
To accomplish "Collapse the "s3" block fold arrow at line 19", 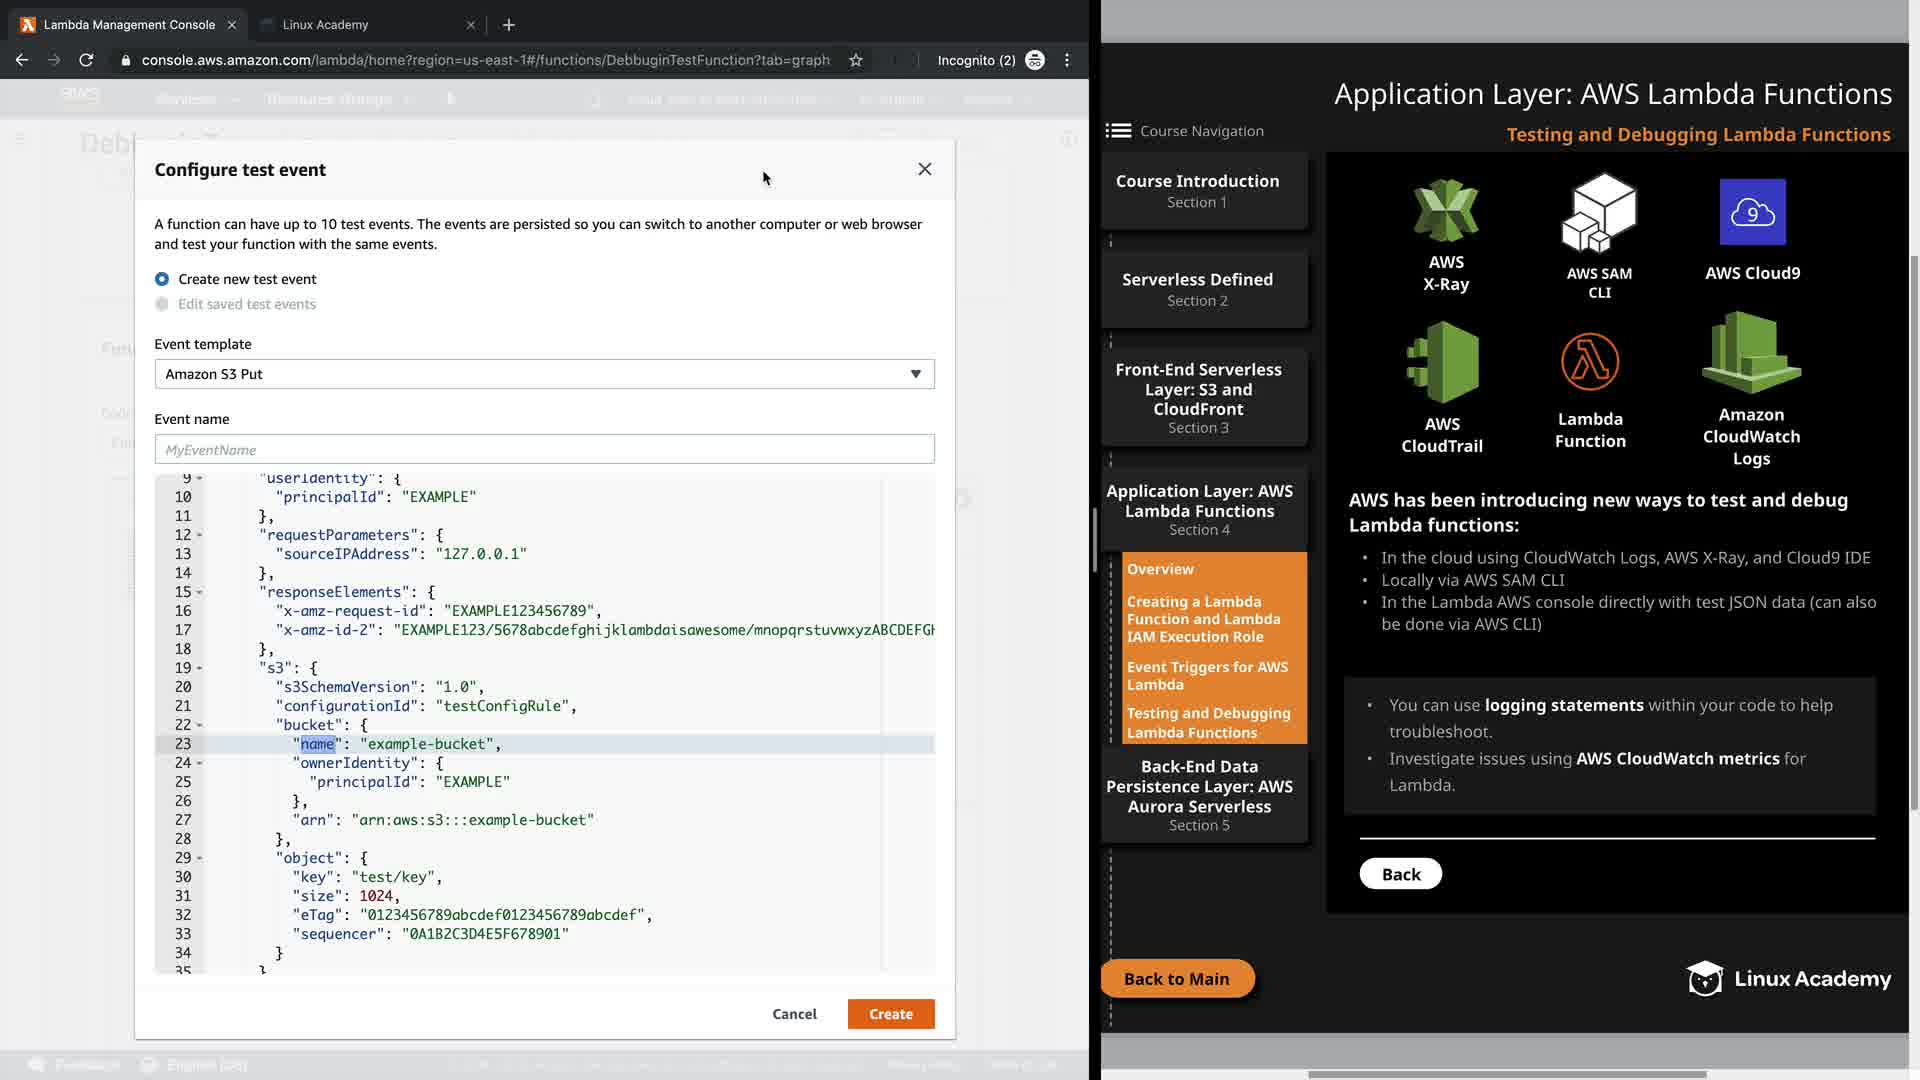I will (199, 668).
